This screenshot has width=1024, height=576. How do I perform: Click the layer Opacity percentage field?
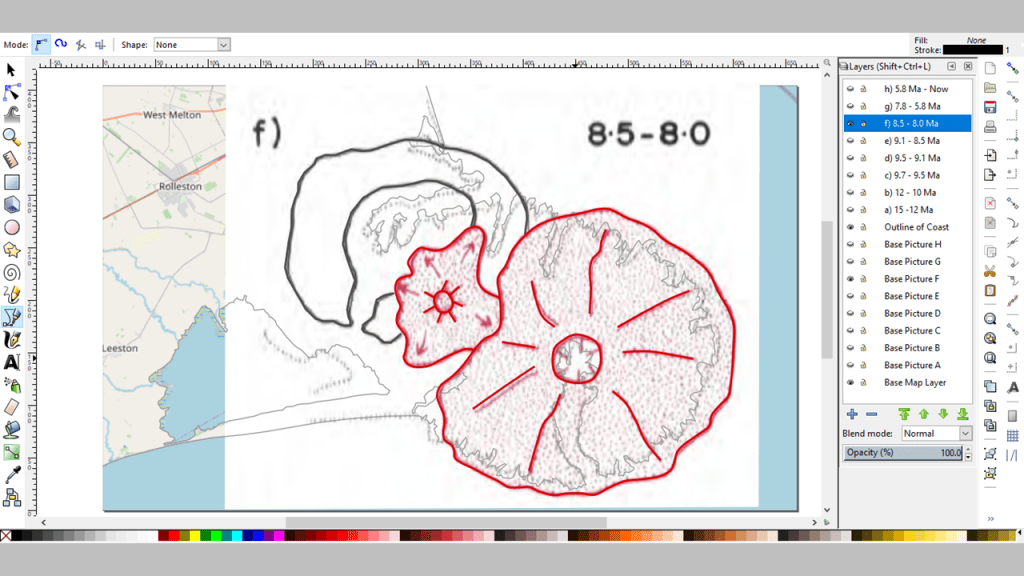[x=903, y=453]
